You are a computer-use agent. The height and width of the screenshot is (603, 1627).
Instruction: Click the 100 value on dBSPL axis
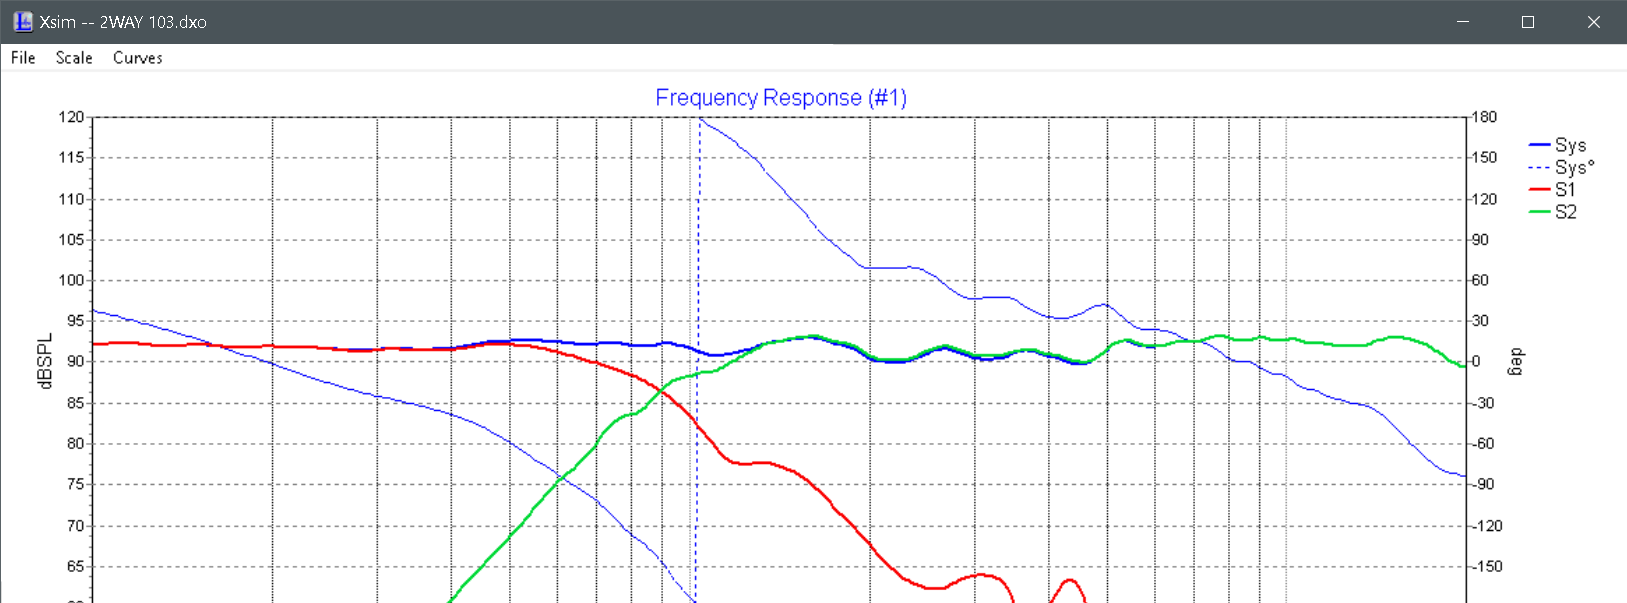click(x=71, y=280)
